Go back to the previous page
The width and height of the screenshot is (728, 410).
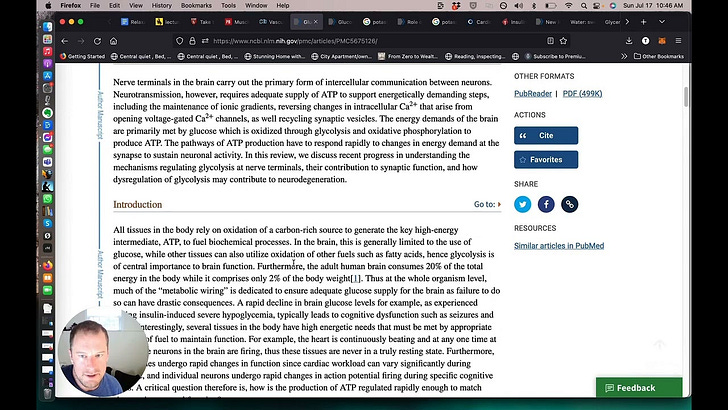(x=65, y=41)
